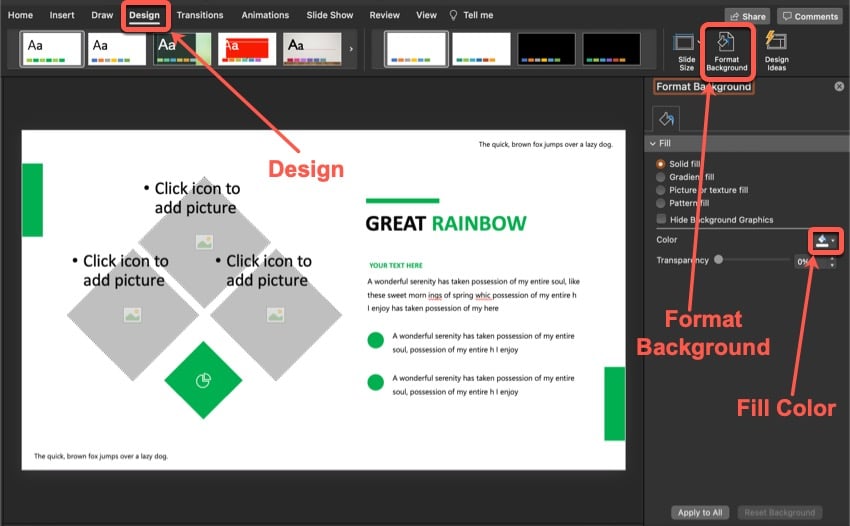
Task: Click picture icon in the left diamond
Action: (x=132, y=315)
